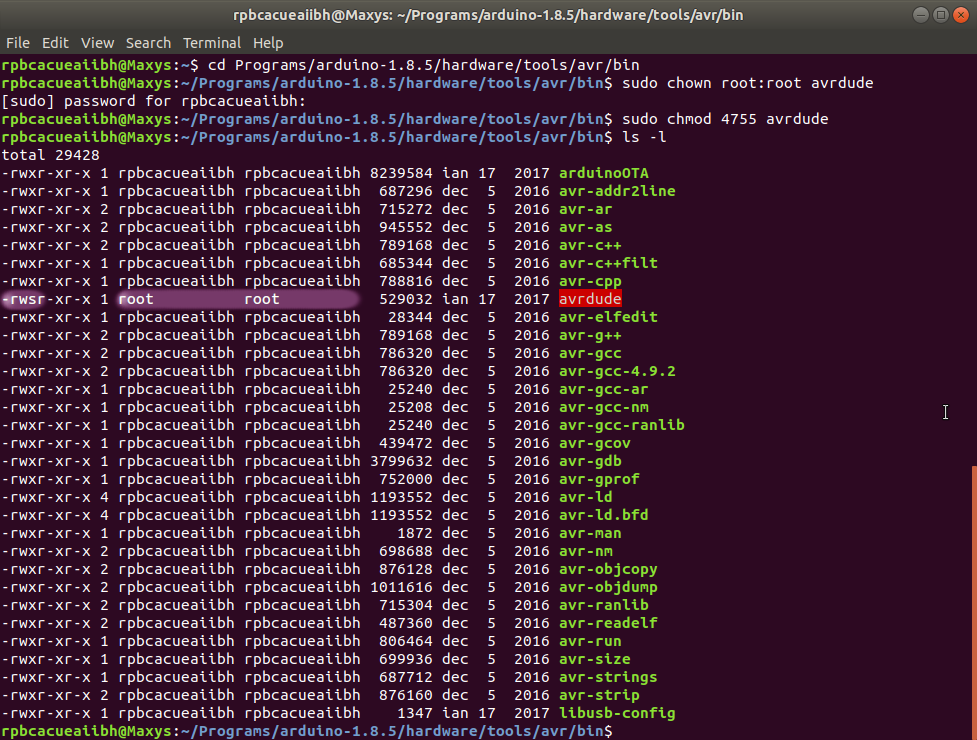Click the window title bar text
This screenshot has width=977, height=740.
tap(488, 14)
